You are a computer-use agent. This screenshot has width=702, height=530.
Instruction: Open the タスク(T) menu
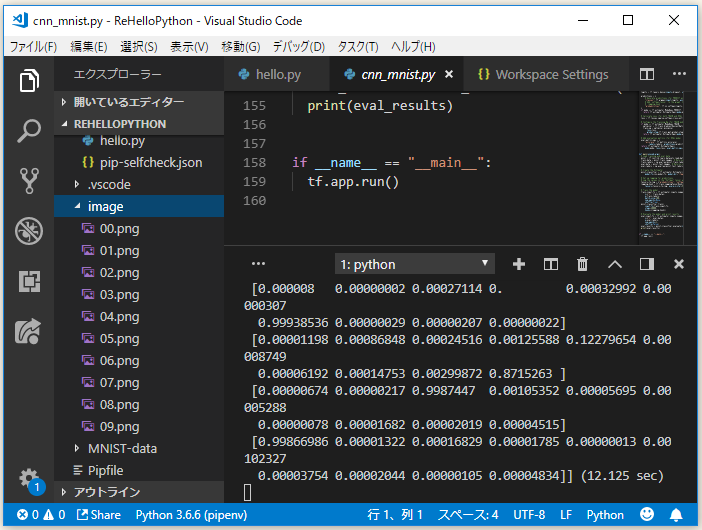pyautogui.click(x=358, y=47)
